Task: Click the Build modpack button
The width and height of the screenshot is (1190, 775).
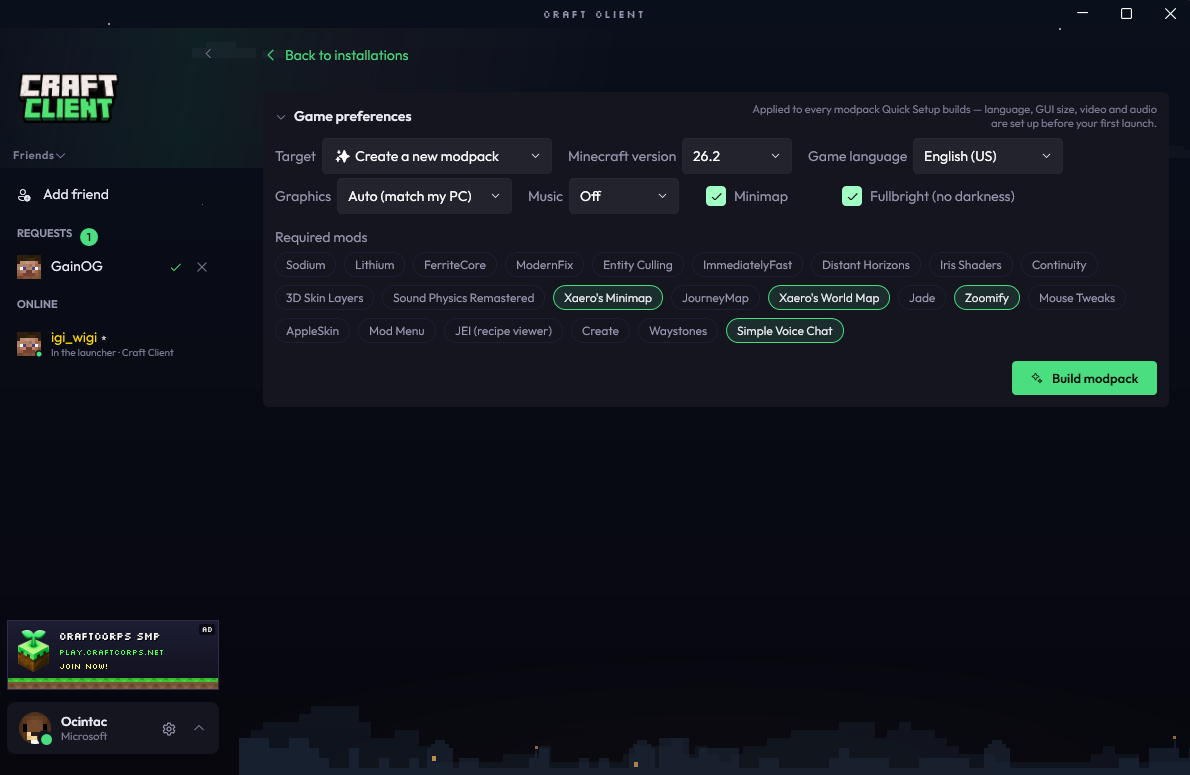Action: point(1084,378)
